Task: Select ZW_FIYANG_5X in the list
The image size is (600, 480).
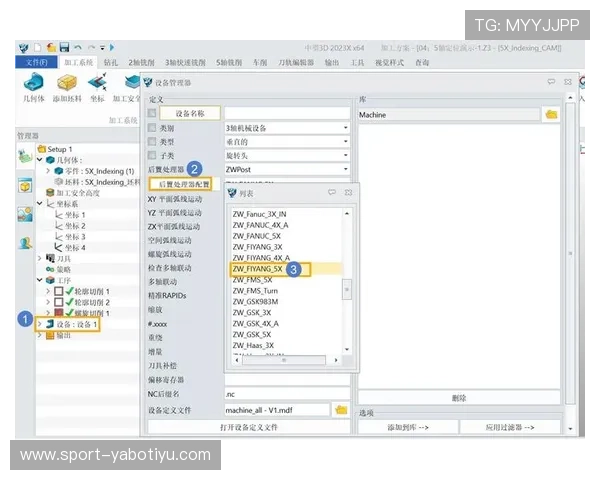Action: (258, 268)
